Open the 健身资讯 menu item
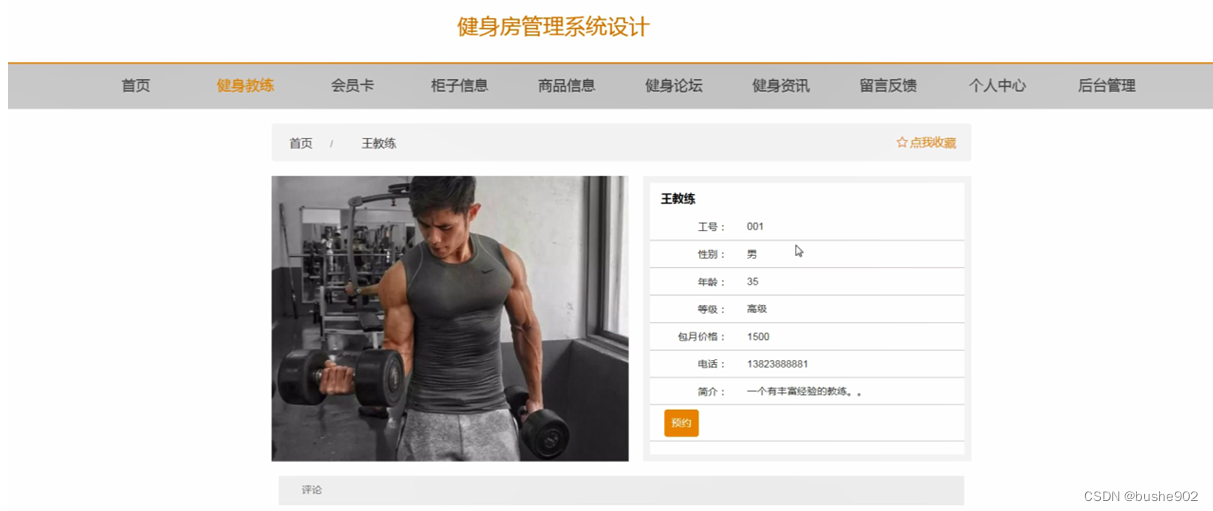This screenshot has width=1213, height=511. coord(780,86)
